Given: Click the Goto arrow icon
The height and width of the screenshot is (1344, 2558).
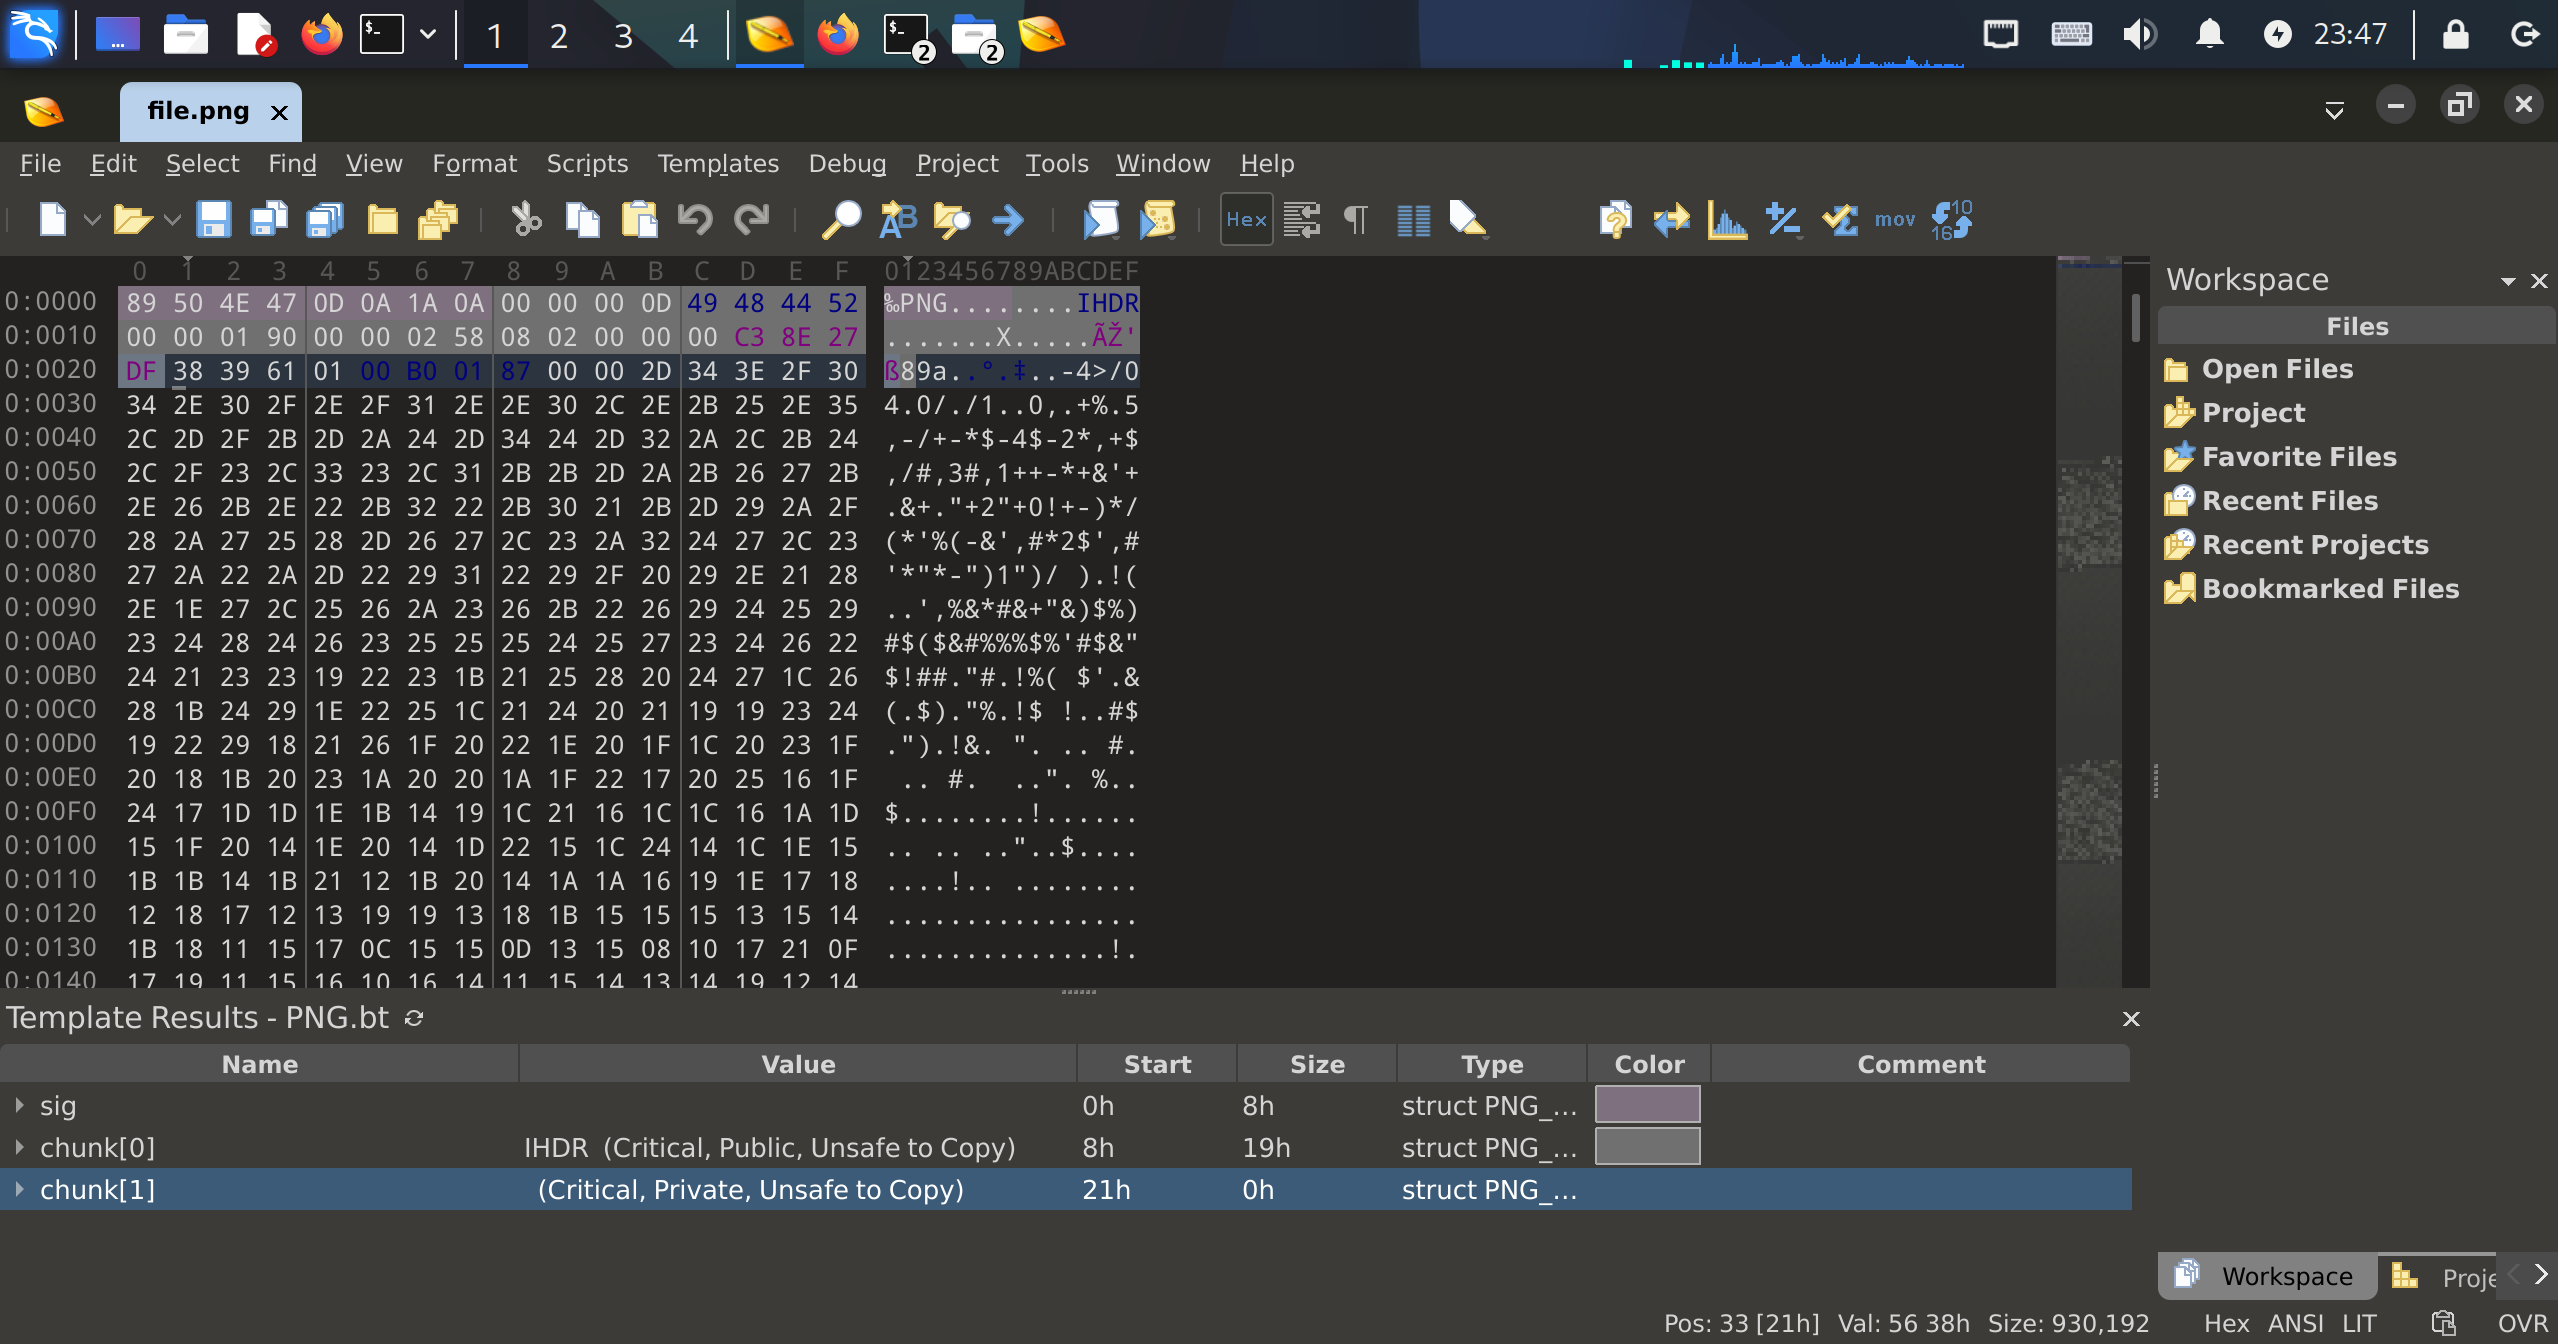Looking at the screenshot, I should [x=1008, y=219].
